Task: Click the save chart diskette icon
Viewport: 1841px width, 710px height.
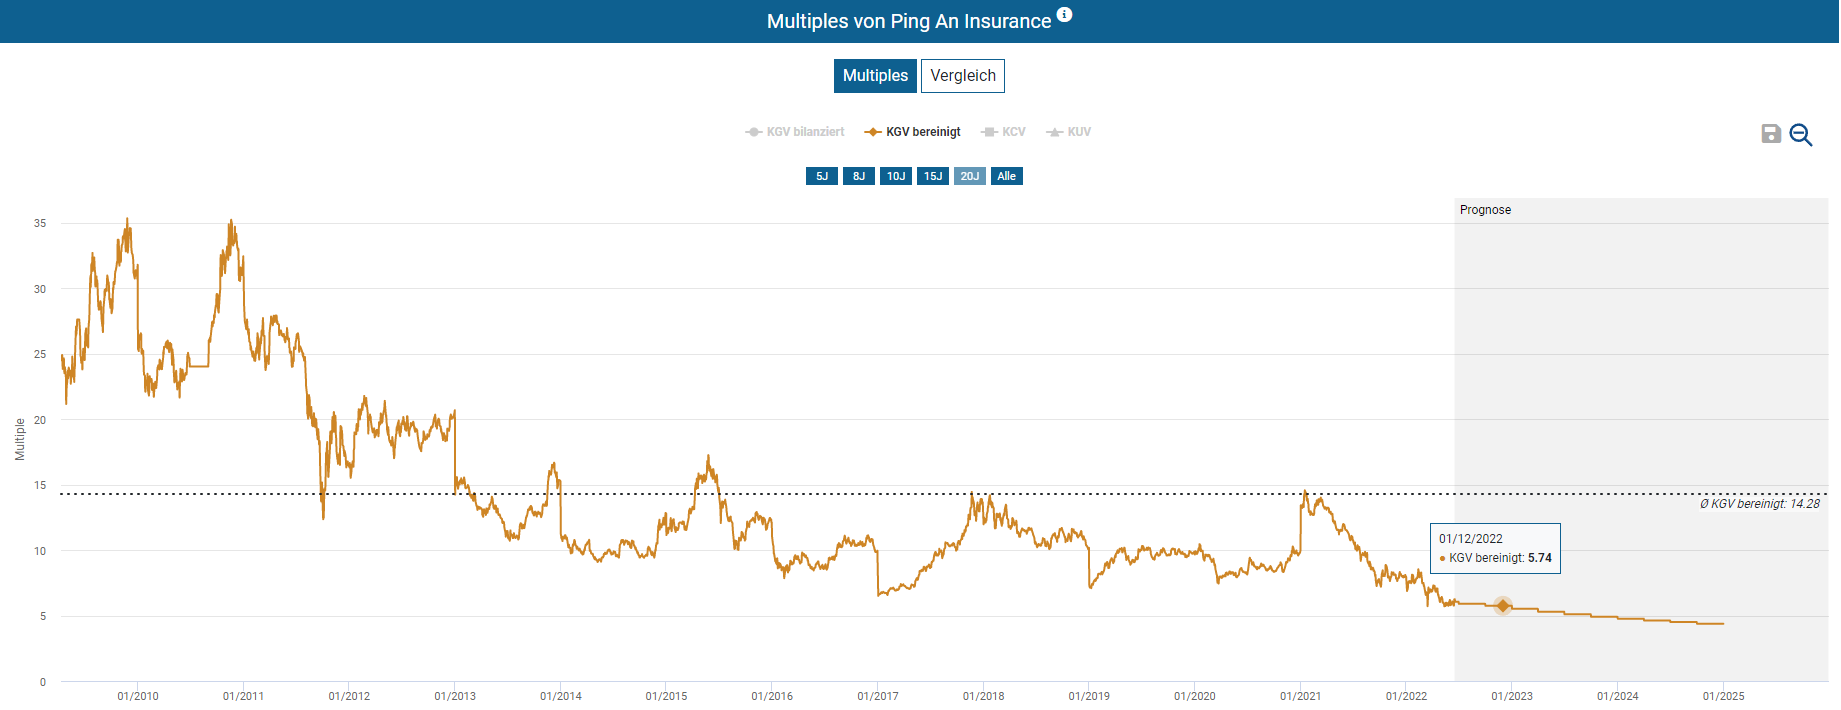Action: pyautogui.click(x=1771, y=134)
